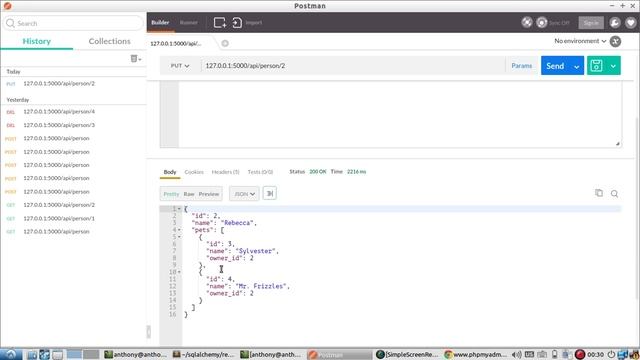Open the save options dropdown arrow
Image resolution: width=640 pixels, height=360 pixels.
613,66
